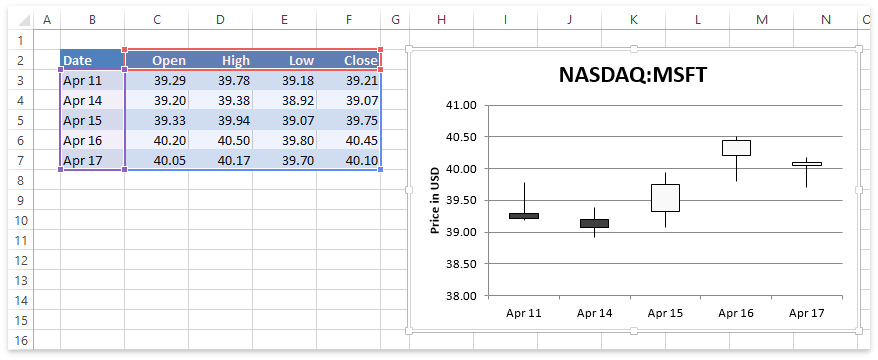Select column D header
The height and width of the screenshot is (360, 878).
click(x=221, y=20)
